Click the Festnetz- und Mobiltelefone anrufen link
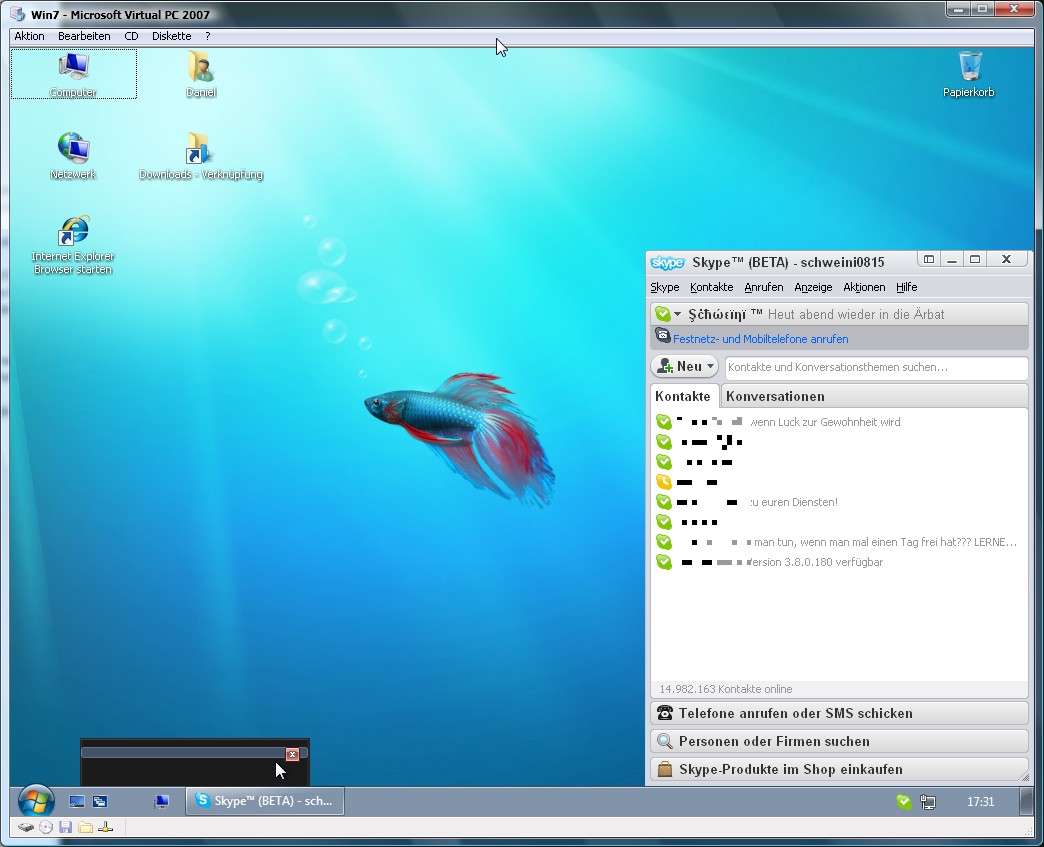Viewport: 1044px width, 847px height. (760, 339)
